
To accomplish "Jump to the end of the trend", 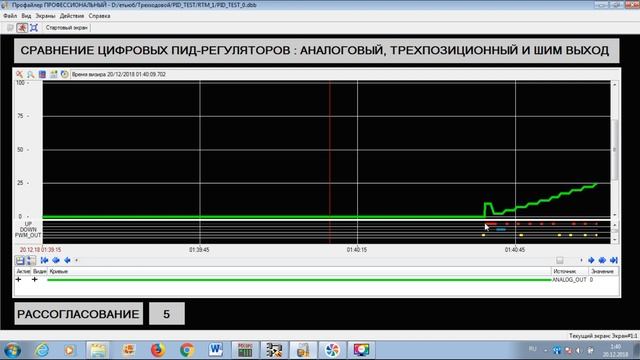I will (x=613, y=260).
